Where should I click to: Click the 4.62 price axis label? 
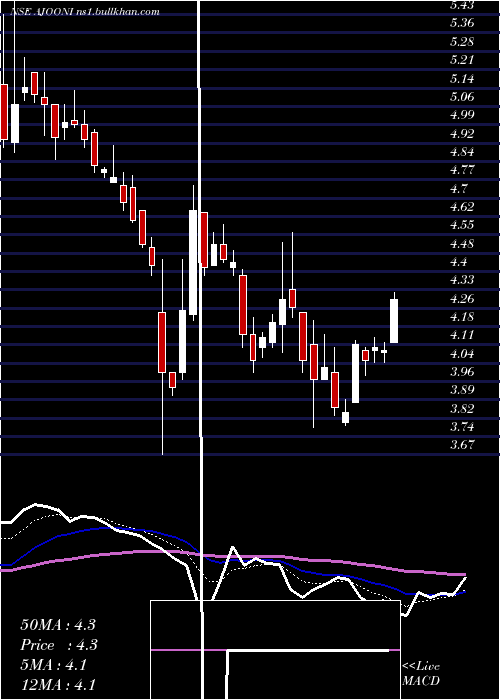[x=462, y=207]
